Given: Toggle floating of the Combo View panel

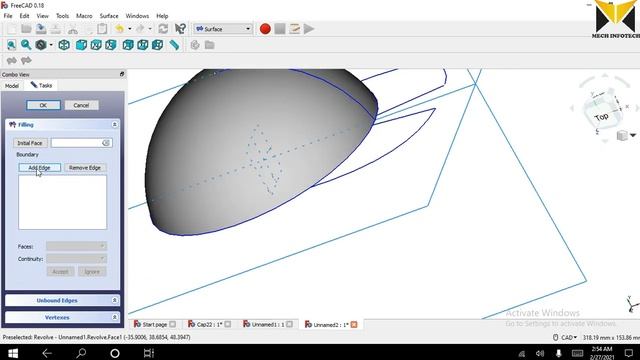Looking at the screenshot, I should [x=122, y=74].
